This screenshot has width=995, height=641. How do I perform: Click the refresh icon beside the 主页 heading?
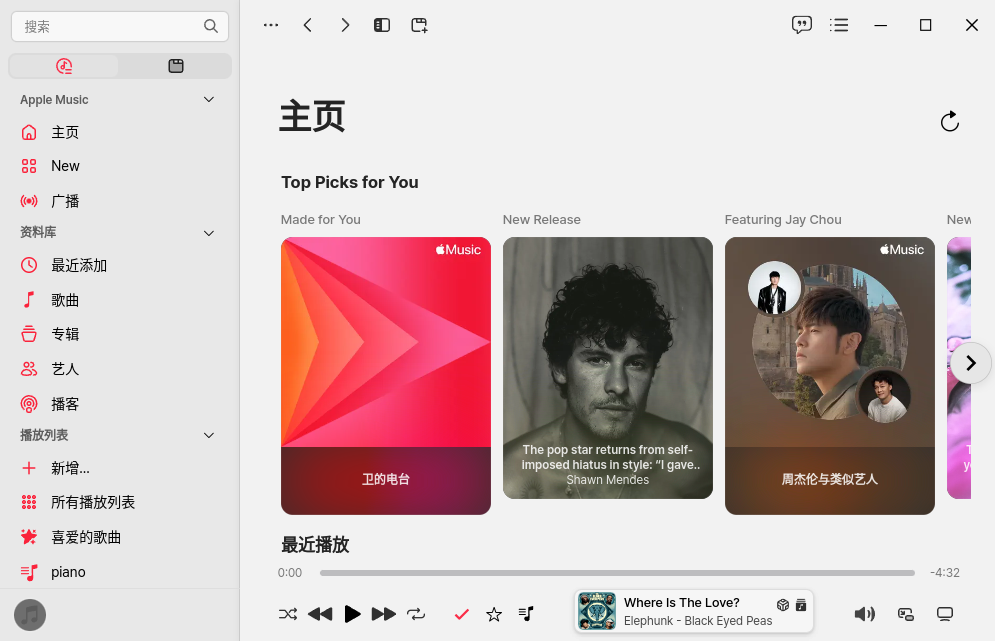pos(949,122)
